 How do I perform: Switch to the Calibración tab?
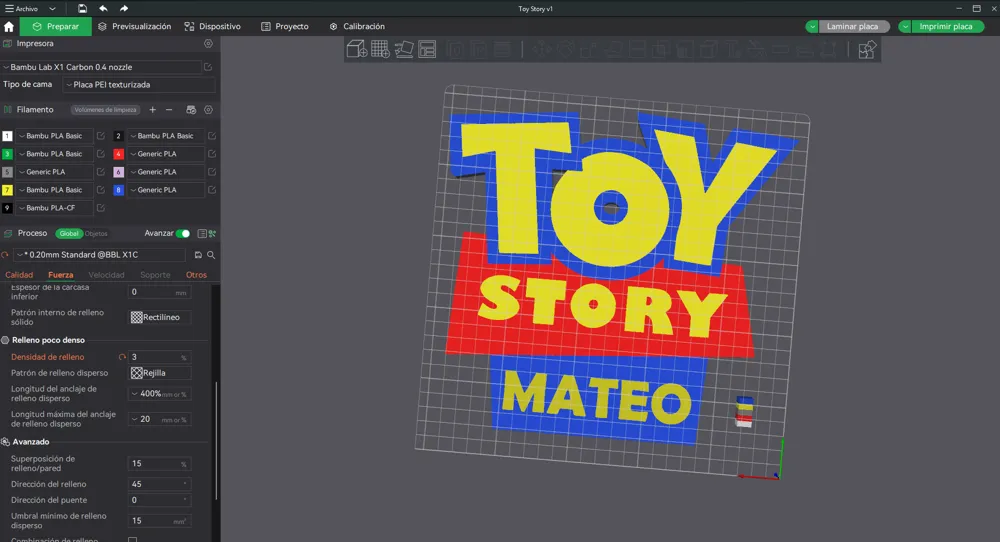click(x=357, y=27)
